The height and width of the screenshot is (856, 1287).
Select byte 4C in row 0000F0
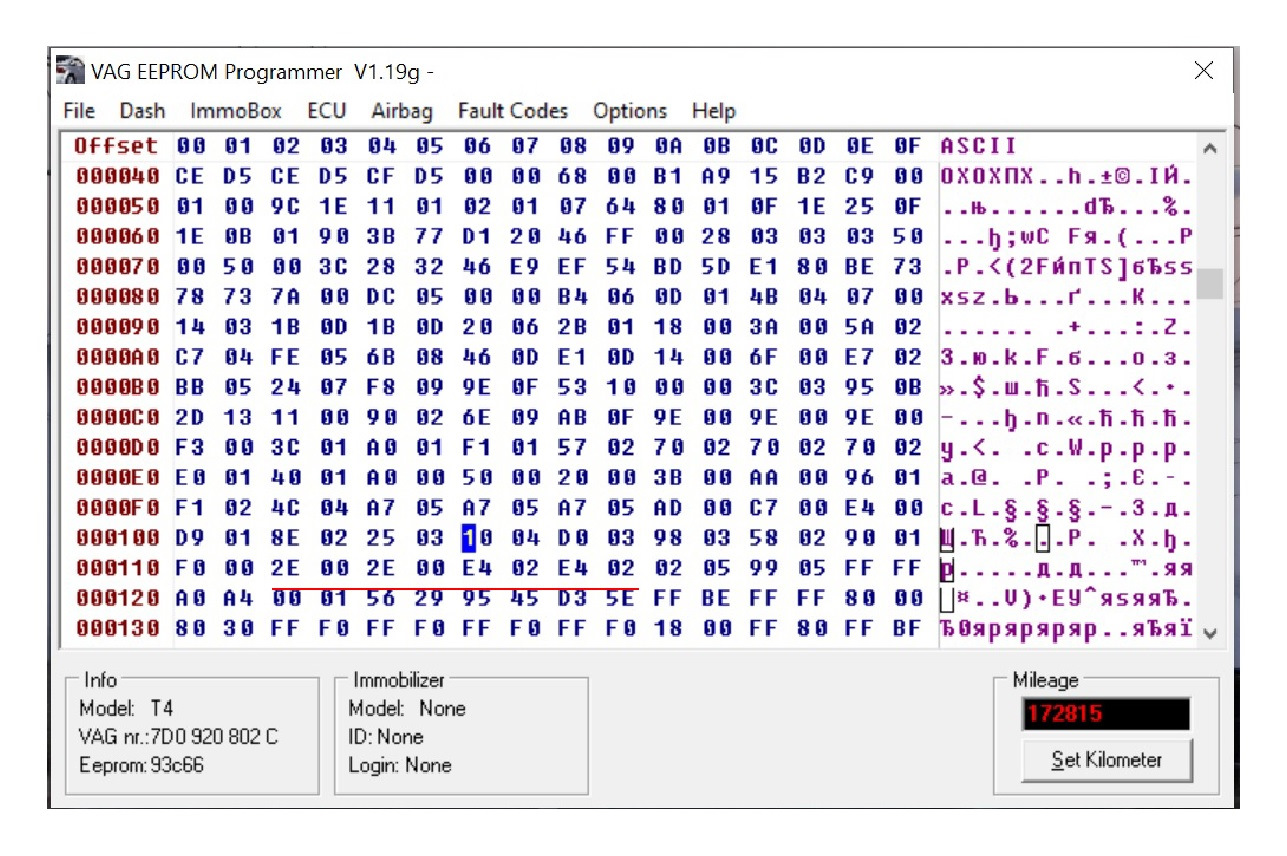[286, 507]
